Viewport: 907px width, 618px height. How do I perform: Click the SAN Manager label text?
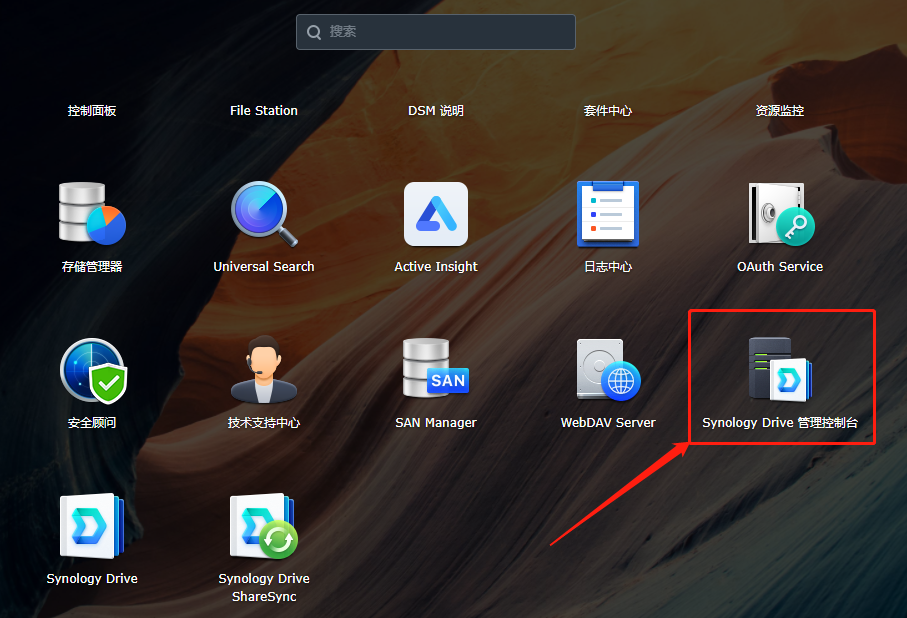pos(436,422)
